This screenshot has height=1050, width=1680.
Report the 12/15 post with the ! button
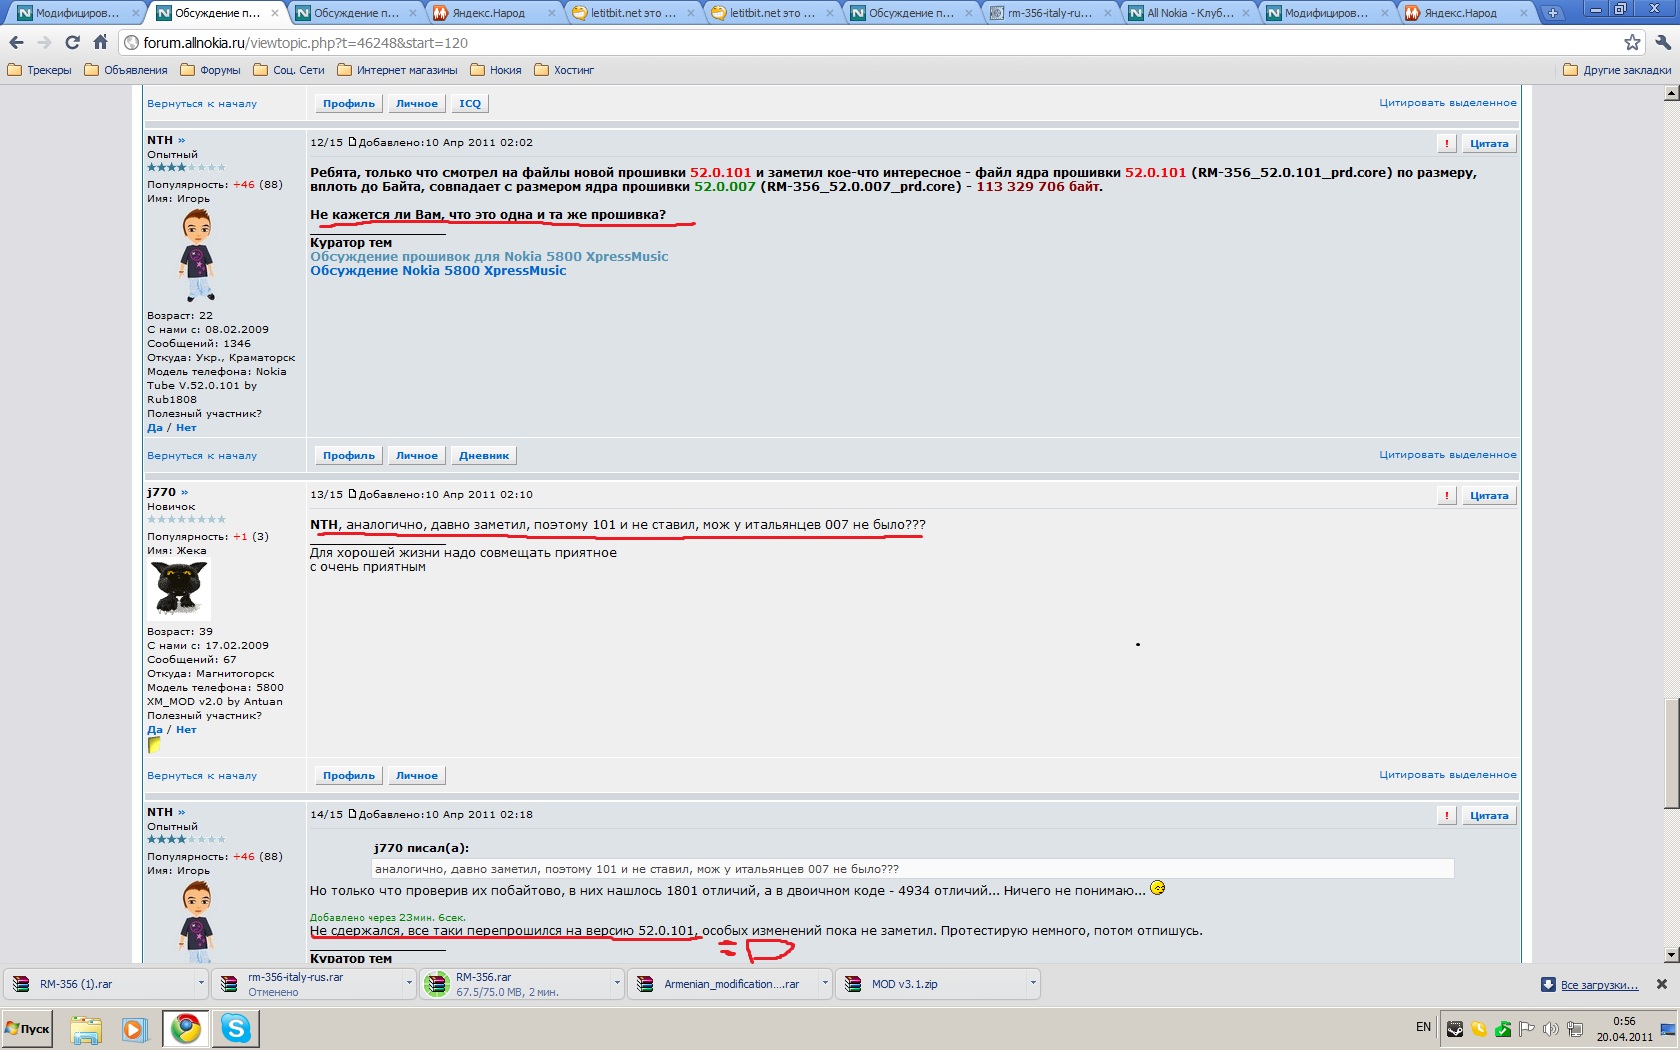(1446, 144)
